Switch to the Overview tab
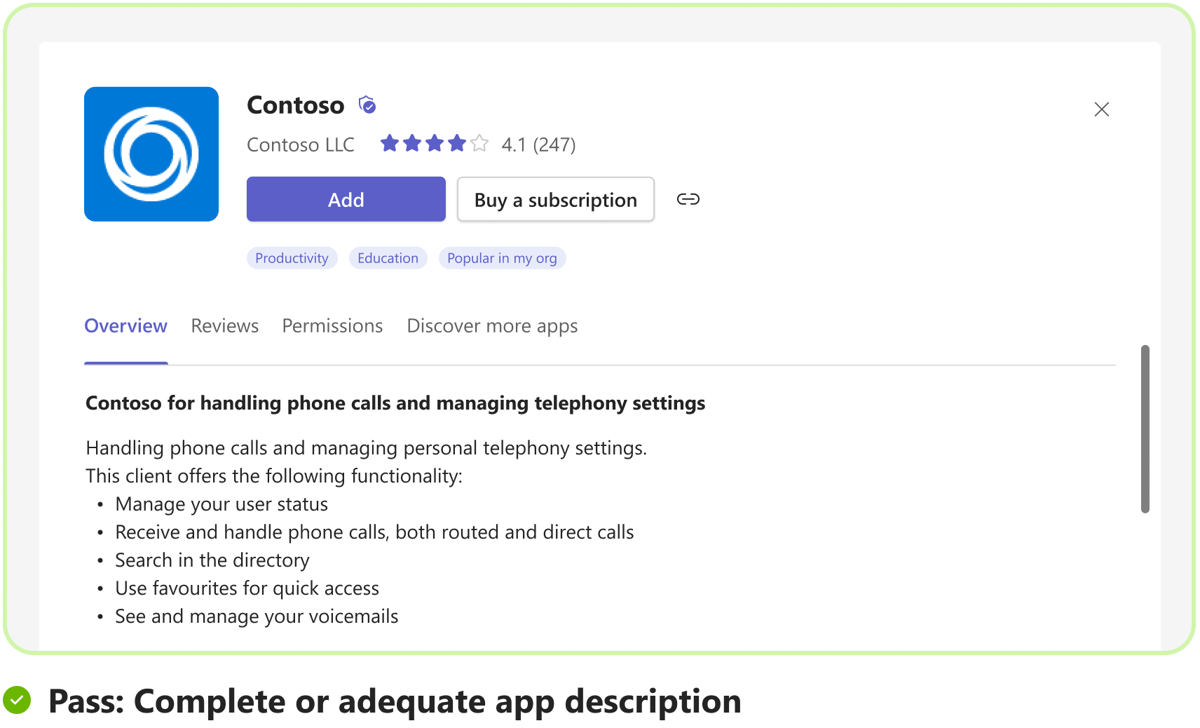The width and height of the screenshot is (1200, 728). click(x=126, y=326)
